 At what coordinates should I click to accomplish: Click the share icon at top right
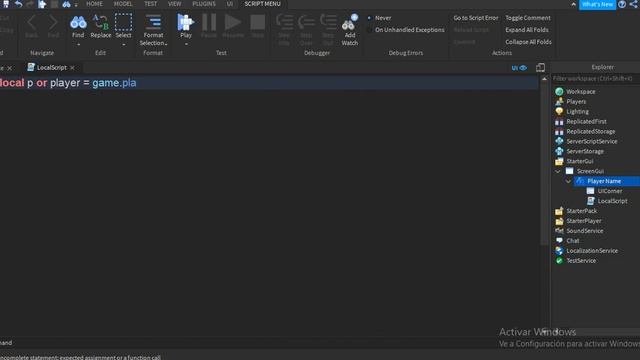pos(633,4)
